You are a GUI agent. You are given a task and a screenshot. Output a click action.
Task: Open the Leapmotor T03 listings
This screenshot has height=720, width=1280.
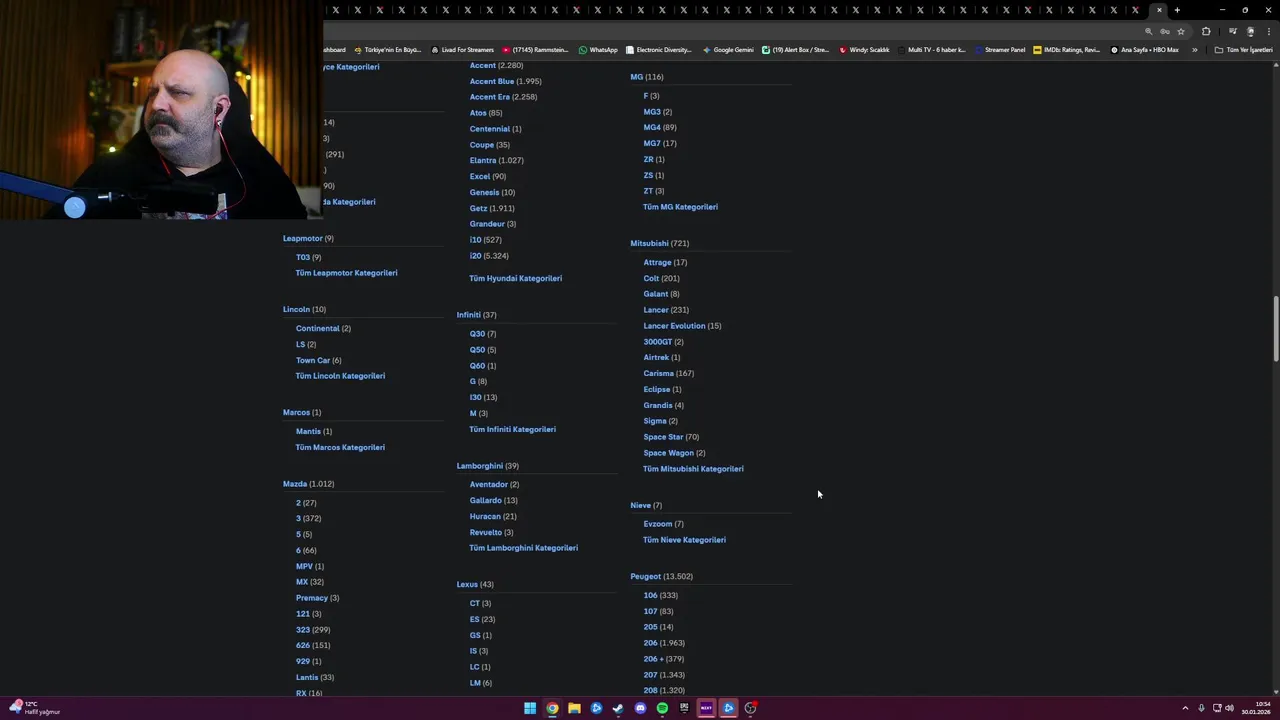tap(303, 257)
